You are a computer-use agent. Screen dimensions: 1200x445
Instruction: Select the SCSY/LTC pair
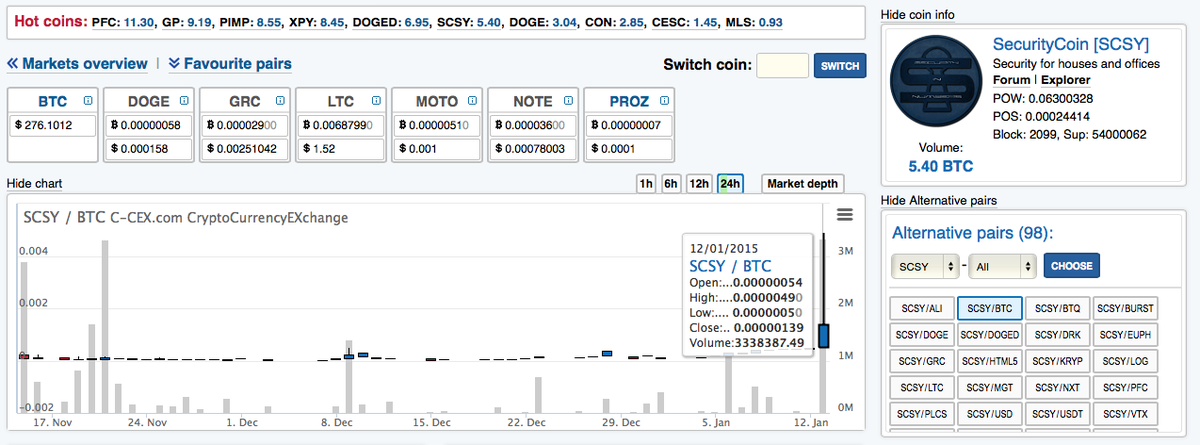coord(920,386)
